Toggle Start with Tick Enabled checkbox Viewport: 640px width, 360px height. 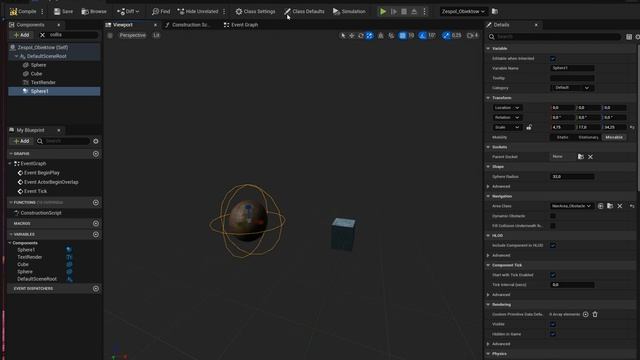[x=553, y=275]
